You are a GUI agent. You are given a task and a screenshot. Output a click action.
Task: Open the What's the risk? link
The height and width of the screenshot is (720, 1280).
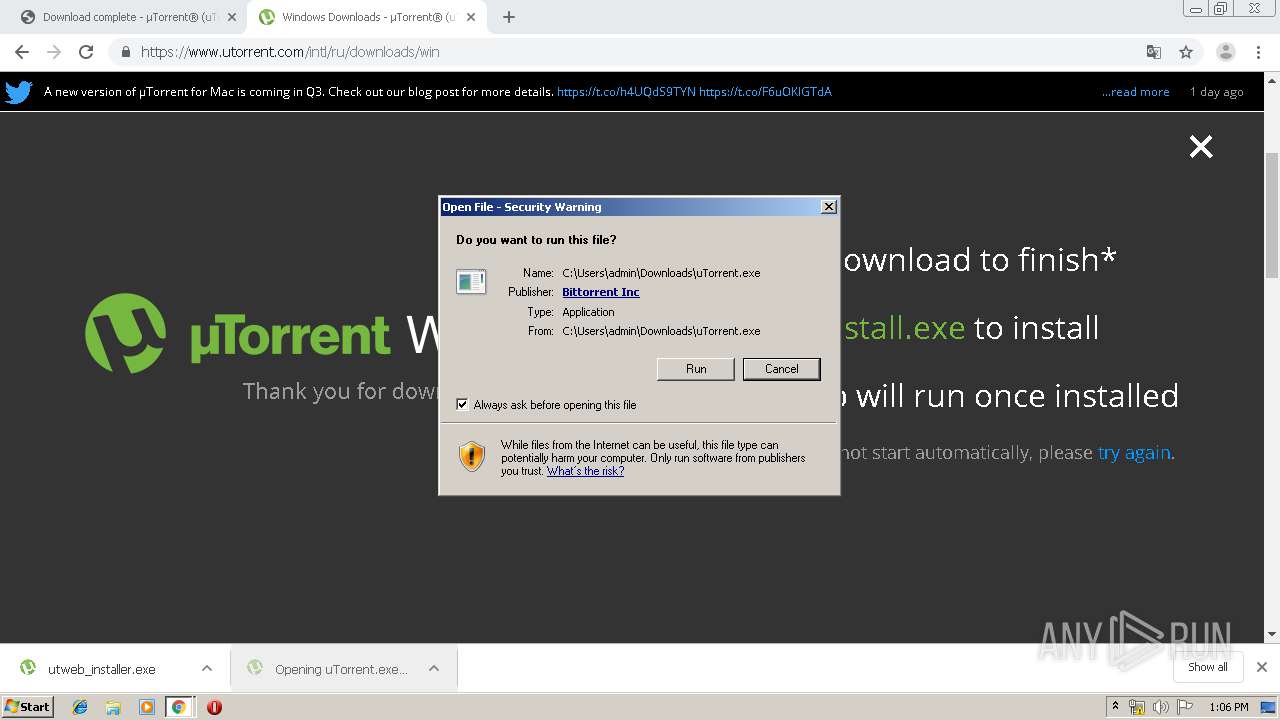(585, 471)
